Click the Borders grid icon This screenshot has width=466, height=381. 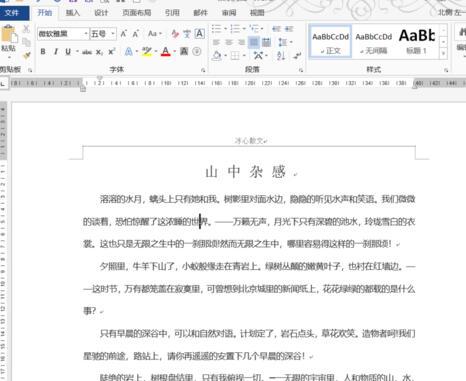point(235,55)
